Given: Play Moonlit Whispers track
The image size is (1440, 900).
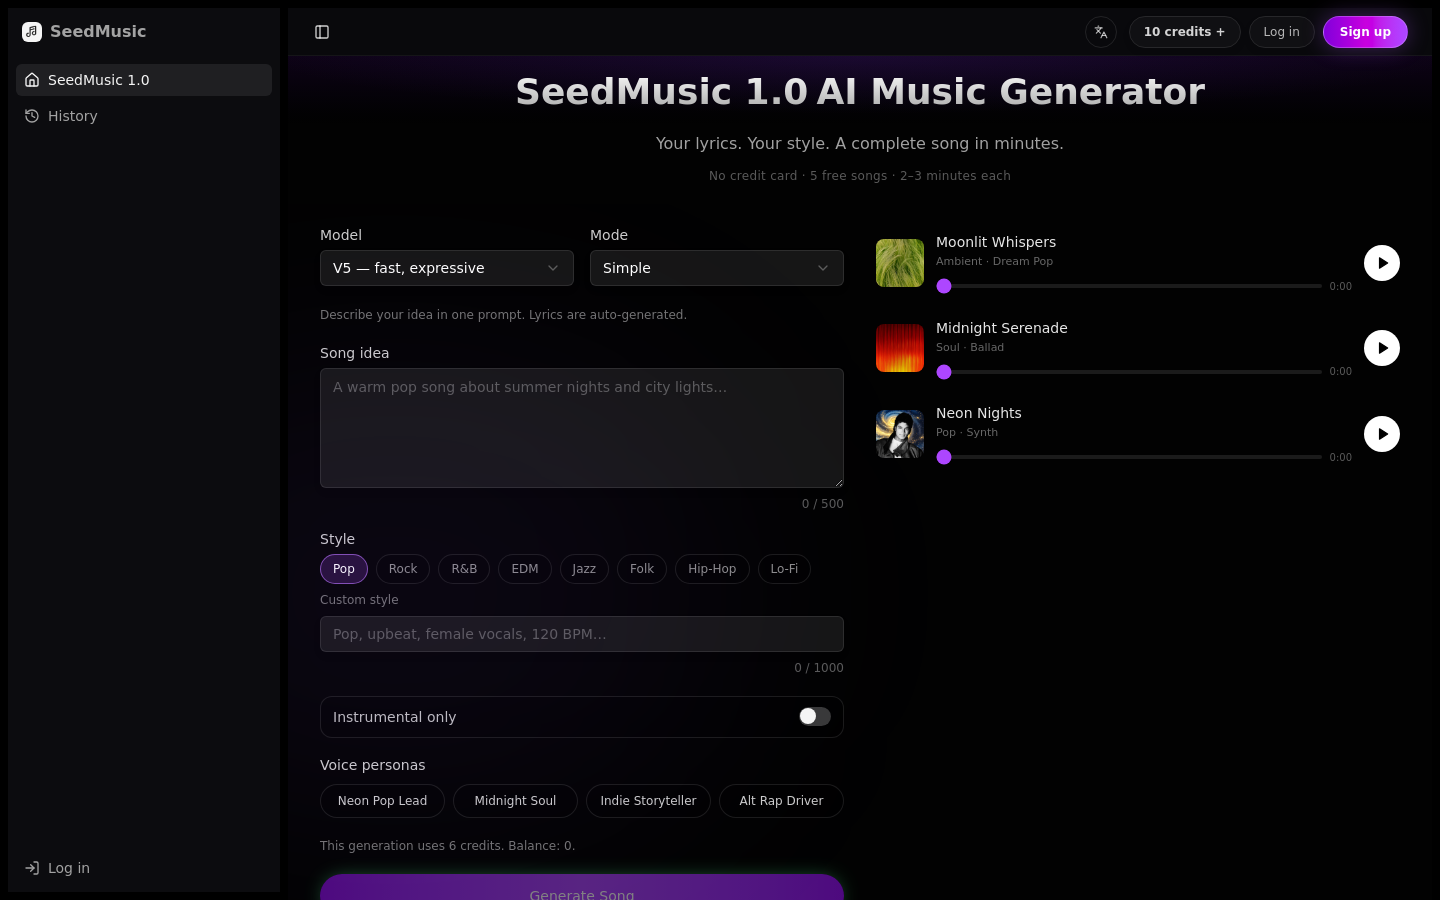Looking at the screenshot, I should 1382,263.
